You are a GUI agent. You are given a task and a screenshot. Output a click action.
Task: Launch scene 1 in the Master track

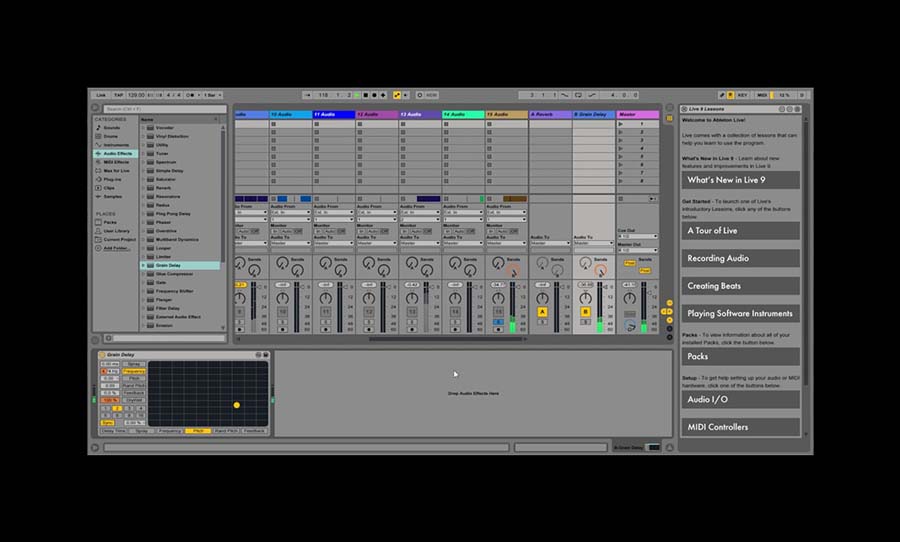[620, 124]
